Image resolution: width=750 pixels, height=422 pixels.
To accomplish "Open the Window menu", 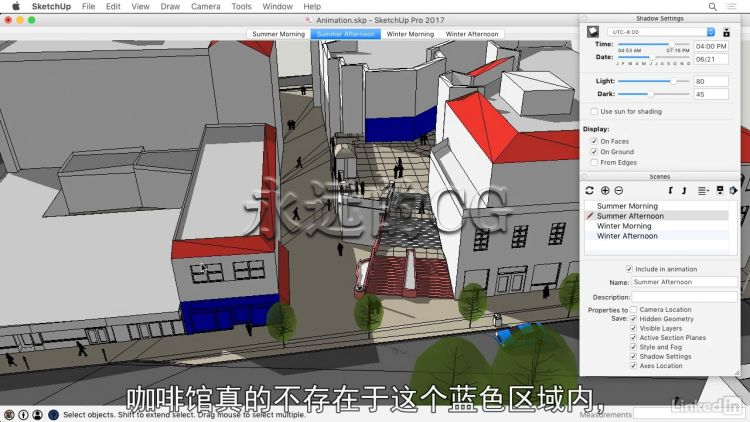I will (x=277, y=6).
